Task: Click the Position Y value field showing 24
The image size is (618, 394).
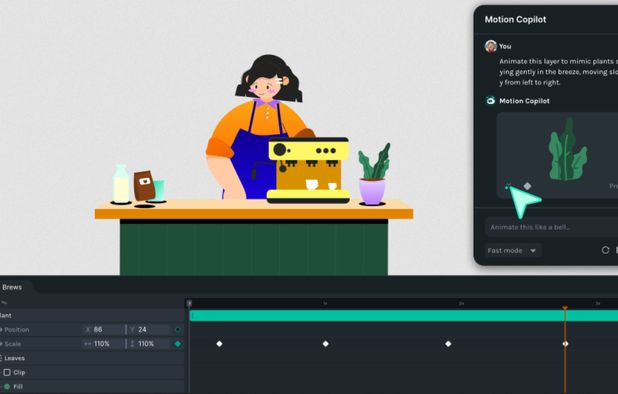Action: click(x=148, y=329)
